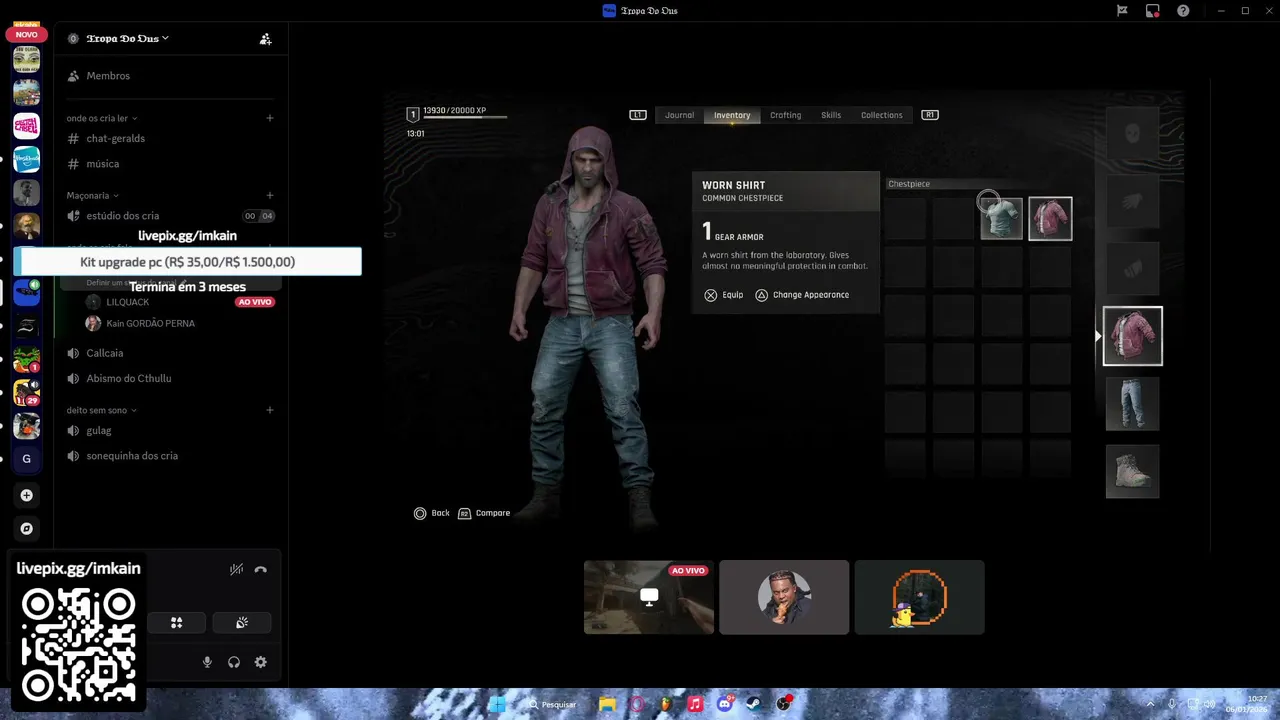Switch to the Skills tab
Image resolution: width=1280 pixels, height=720 pixels.
(x=831, y=115)
